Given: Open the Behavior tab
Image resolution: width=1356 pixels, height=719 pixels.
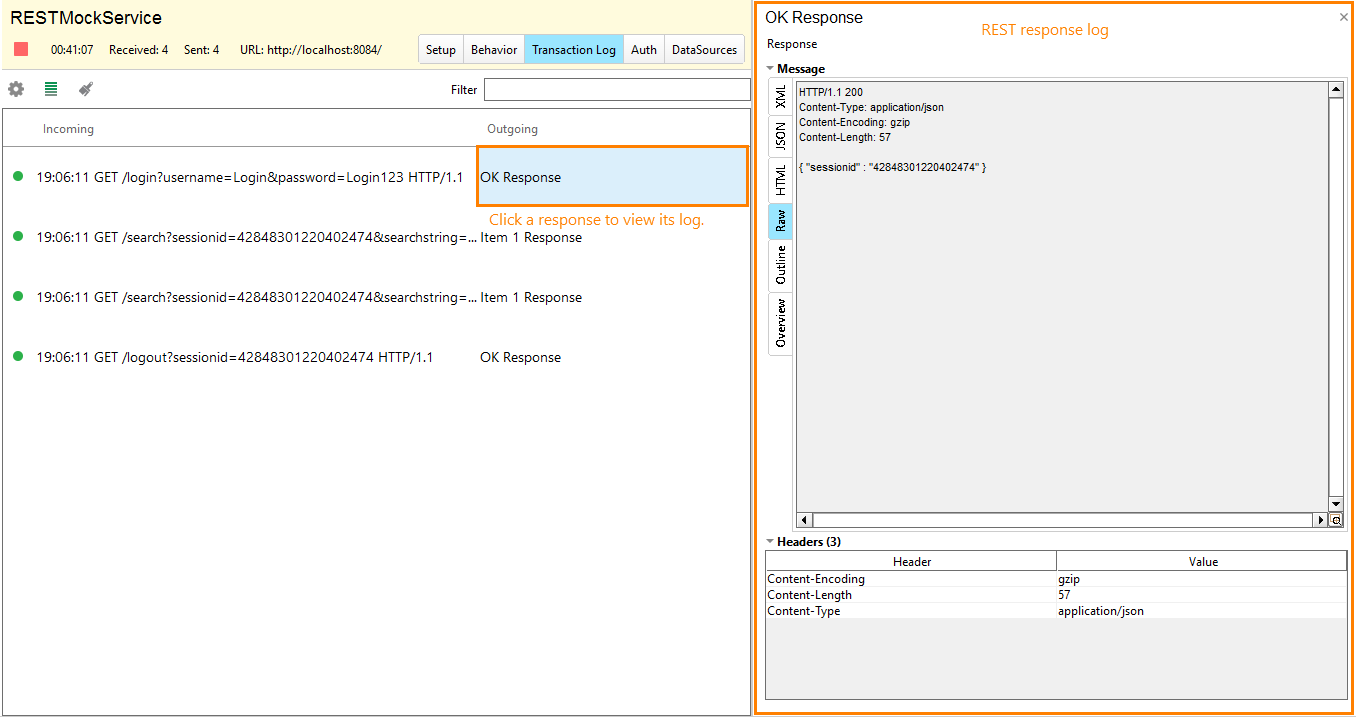Looking at the screenshot, I should [x=493, y=48].
